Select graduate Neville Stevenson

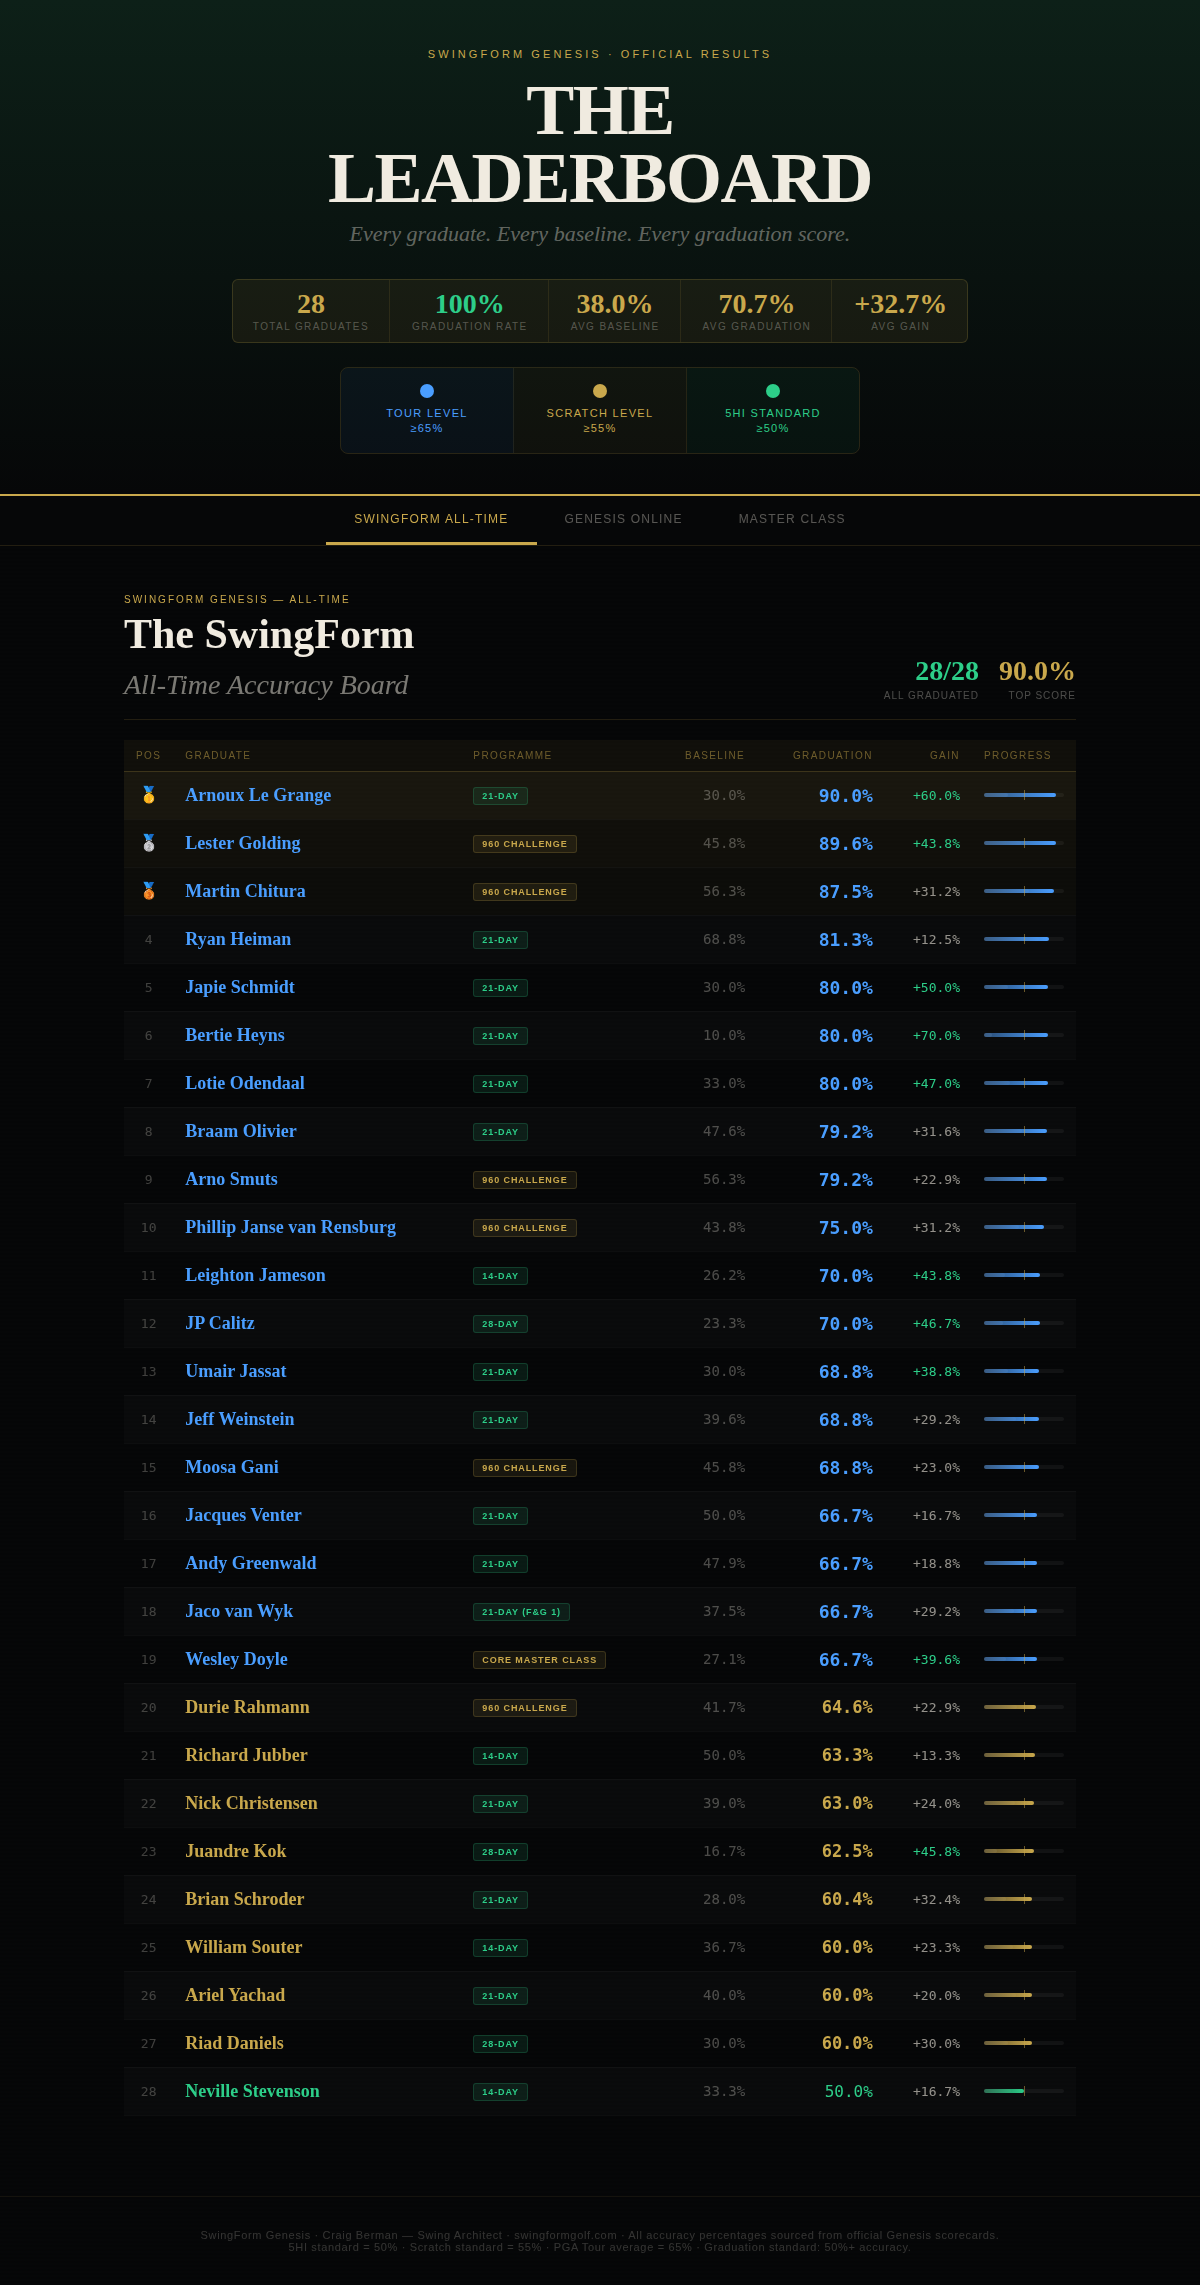tap(252, 2091)
